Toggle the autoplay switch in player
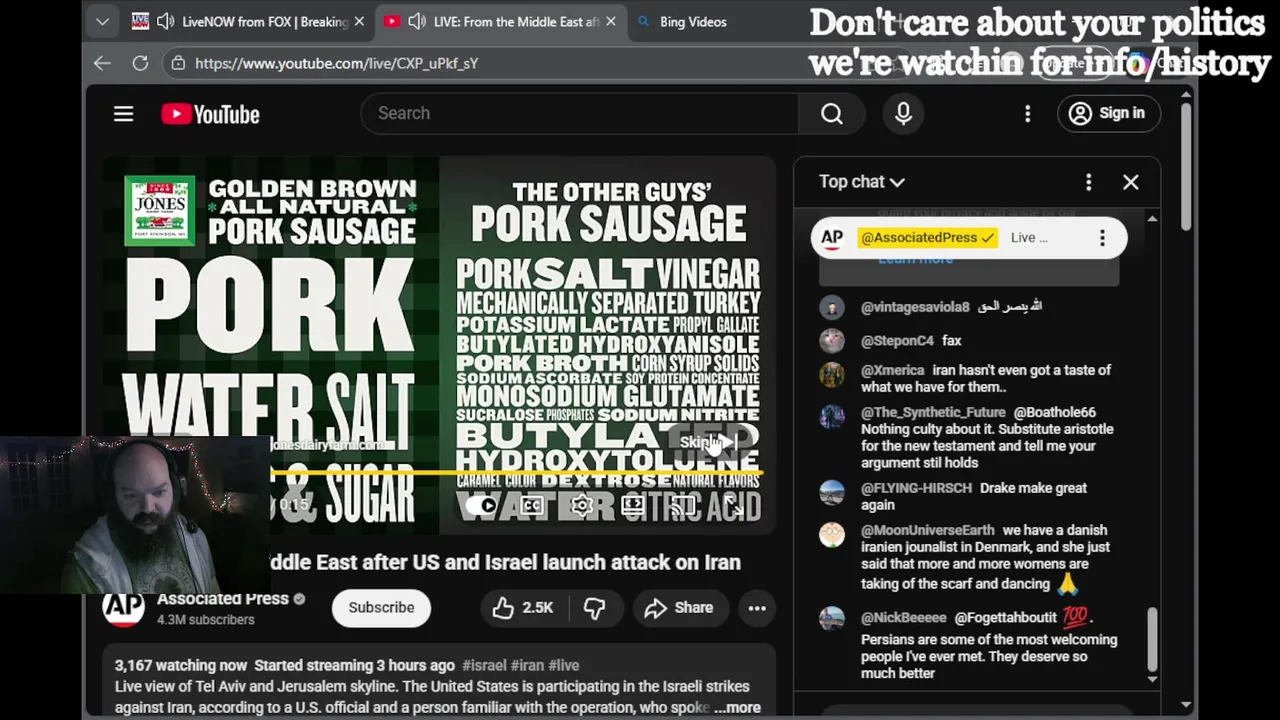 pos(482,505)
